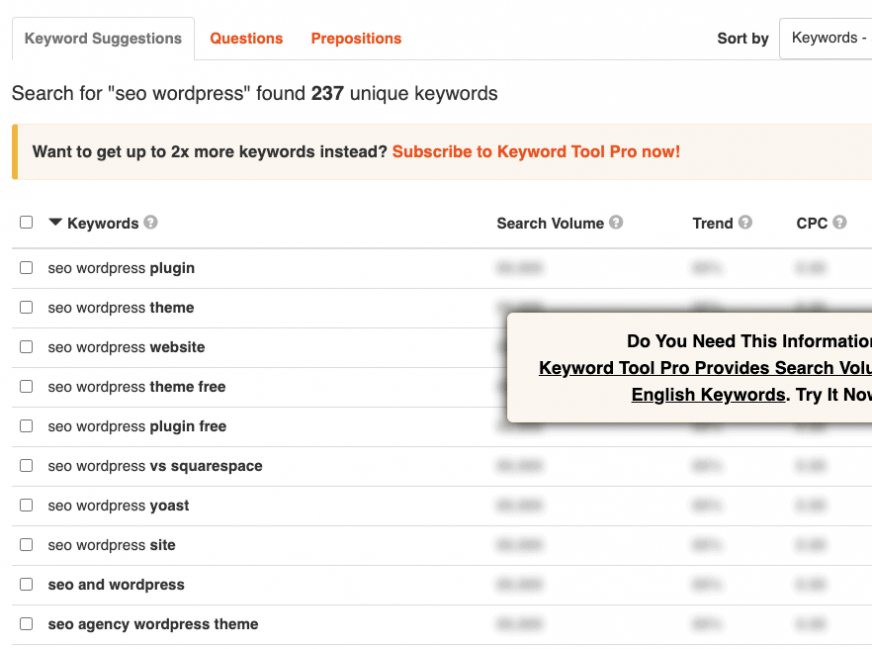Open the help tooltip beside Keywords header

click(x=150, y=223)
